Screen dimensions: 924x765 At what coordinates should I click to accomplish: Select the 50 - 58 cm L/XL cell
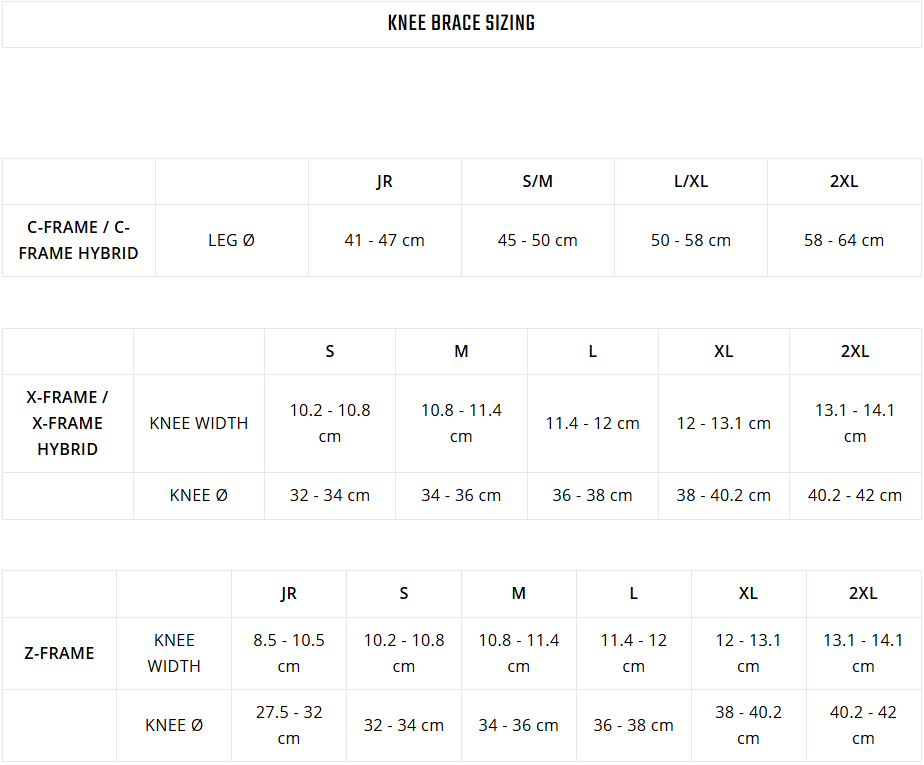691,240
